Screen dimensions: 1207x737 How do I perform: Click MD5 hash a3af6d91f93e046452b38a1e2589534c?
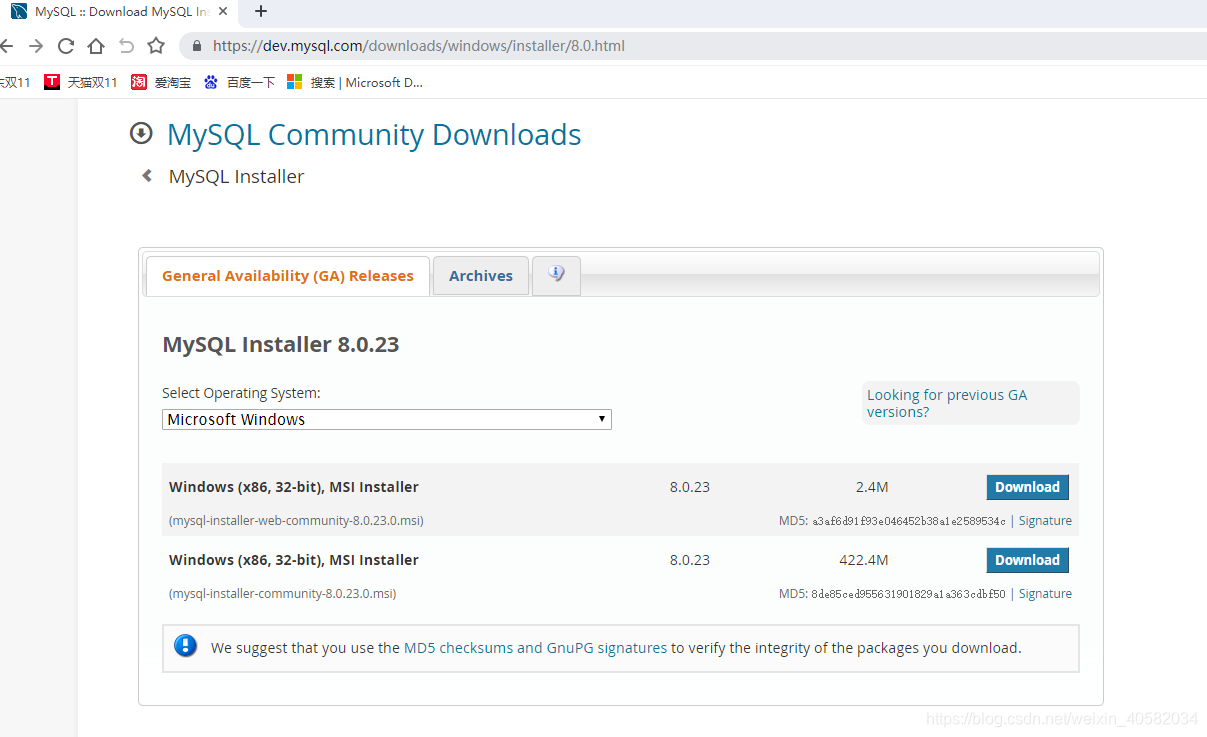point(909,521)
